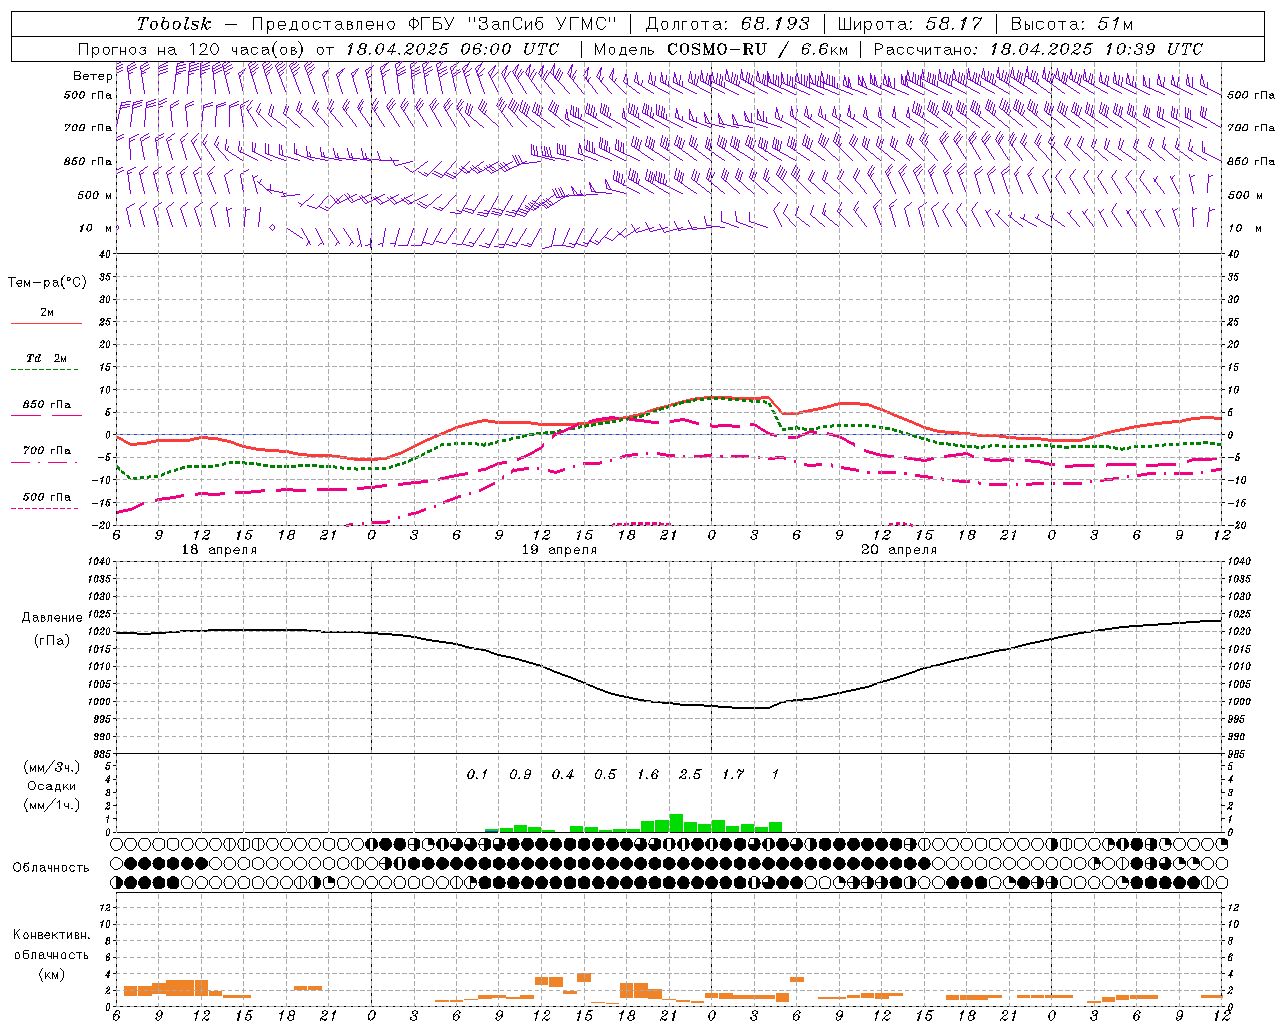The width and height of the screenshot is (1280, 1024).
Task: Select the "Давление" pressure panel label
Action: [x=52, y=618]
